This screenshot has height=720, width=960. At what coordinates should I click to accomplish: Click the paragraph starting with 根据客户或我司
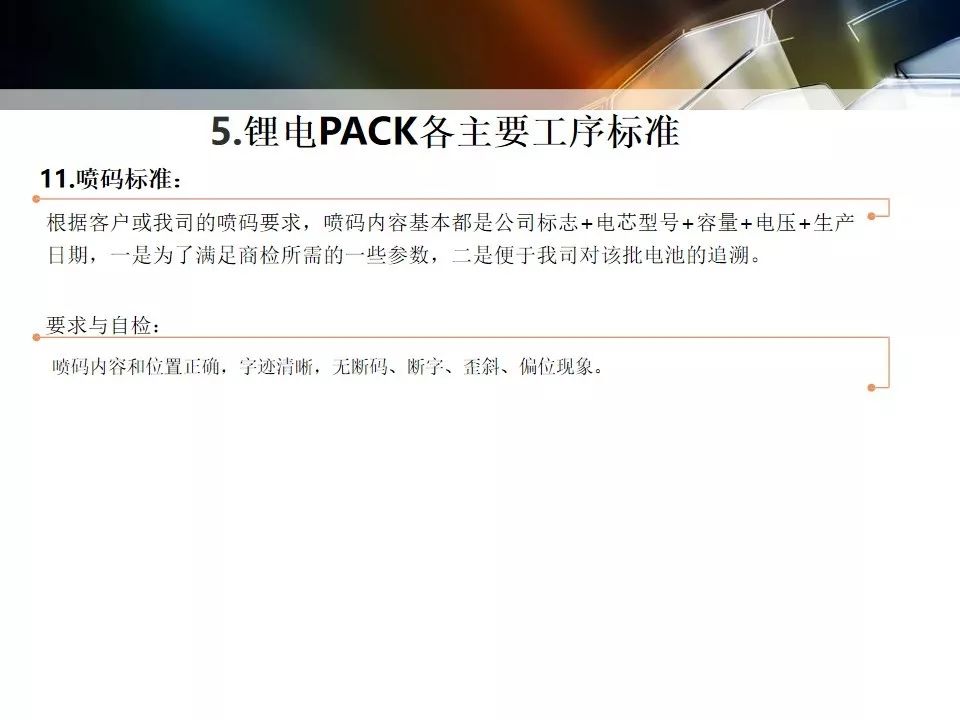click(x=451, y=239)
